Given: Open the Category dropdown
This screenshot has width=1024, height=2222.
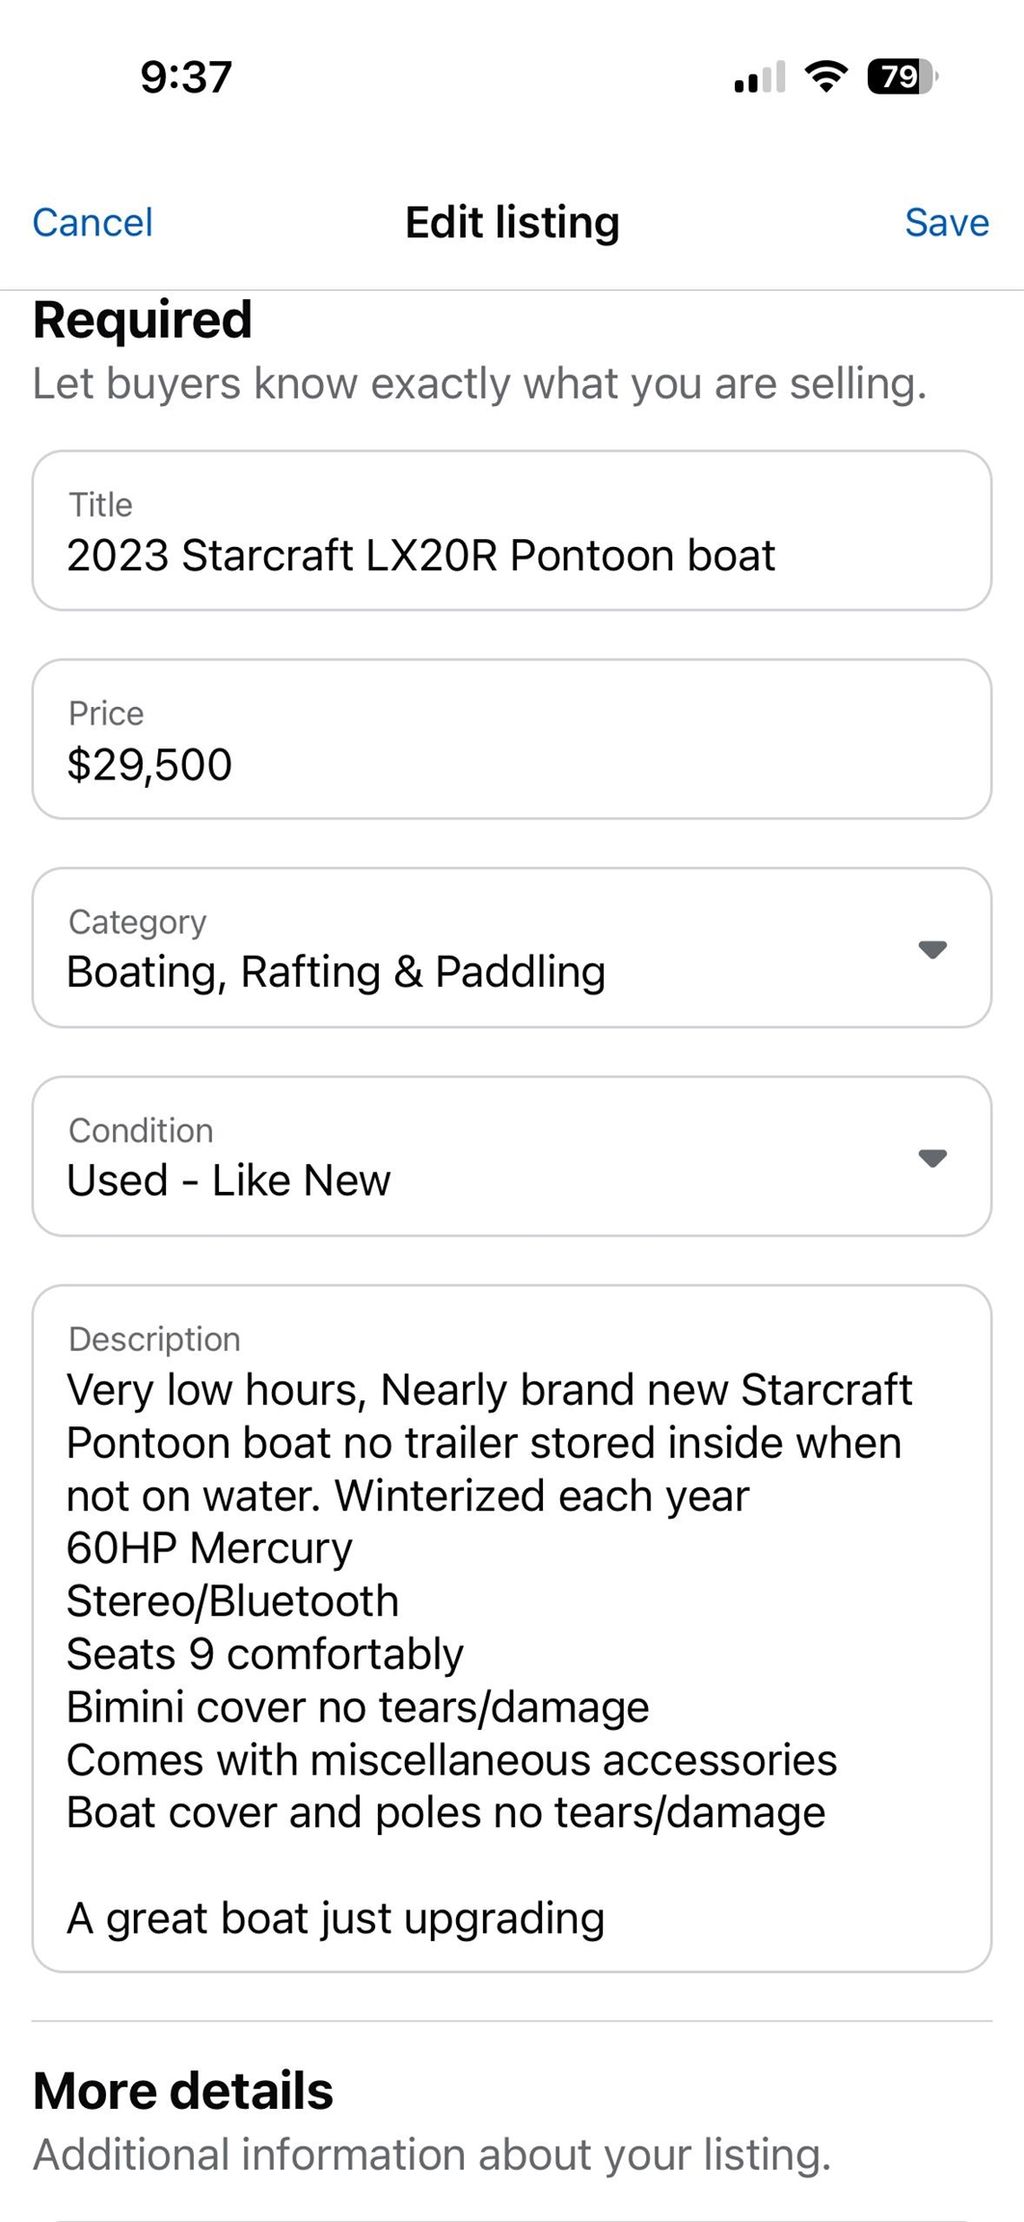Looking at the screenshot, I should 511,948.
